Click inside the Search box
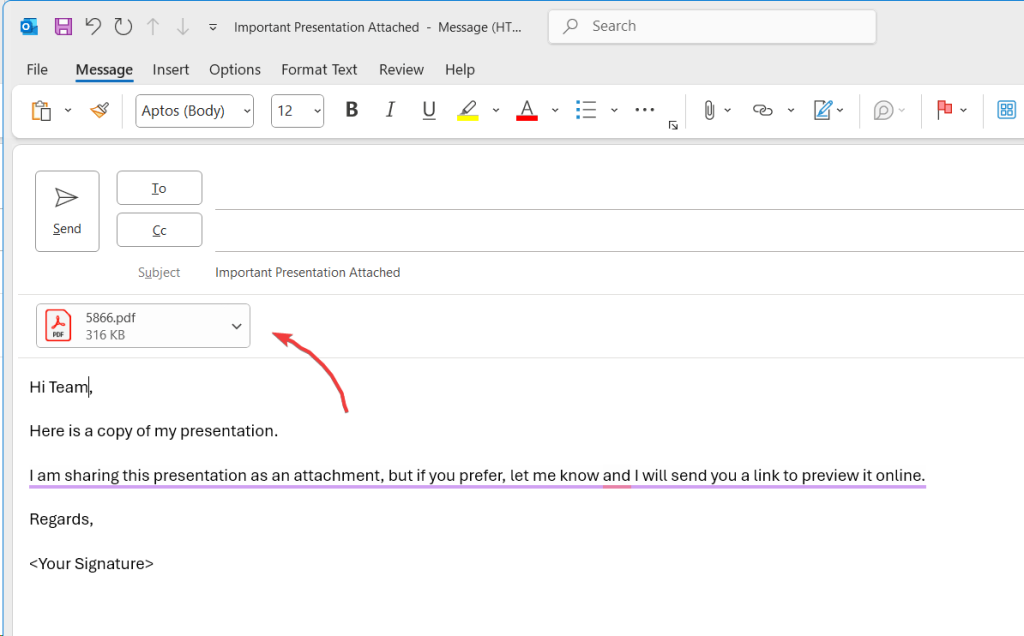 [x=711, y=26]
